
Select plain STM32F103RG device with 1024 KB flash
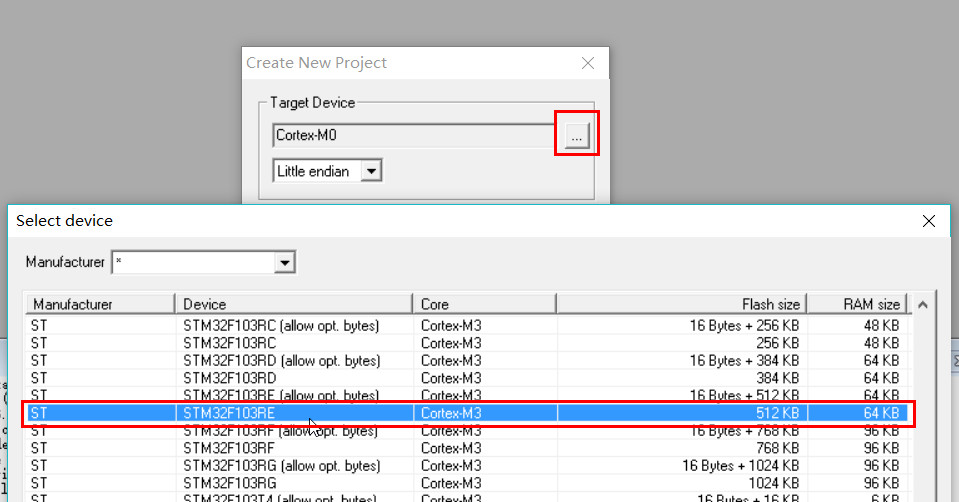pos(468,483)
